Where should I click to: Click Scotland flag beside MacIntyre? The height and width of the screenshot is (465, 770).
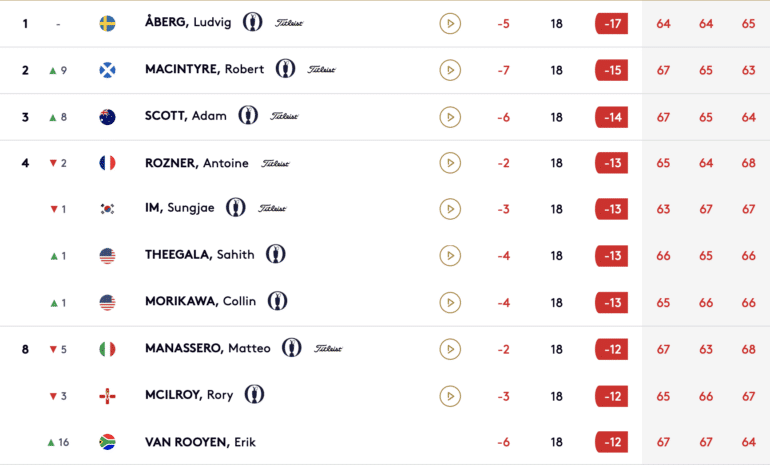[107, 70]
